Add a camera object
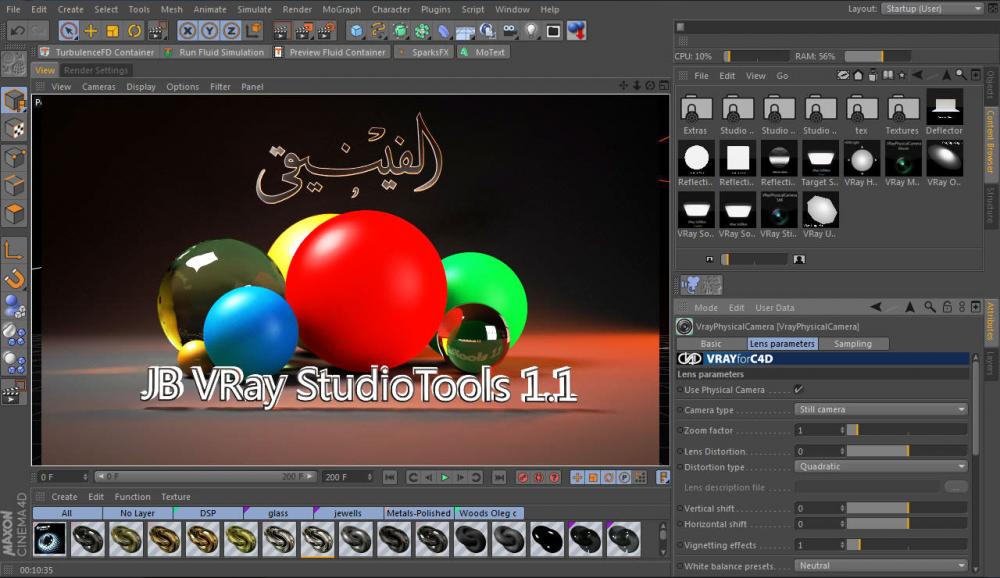1000x578 pixels. point(510,31)
